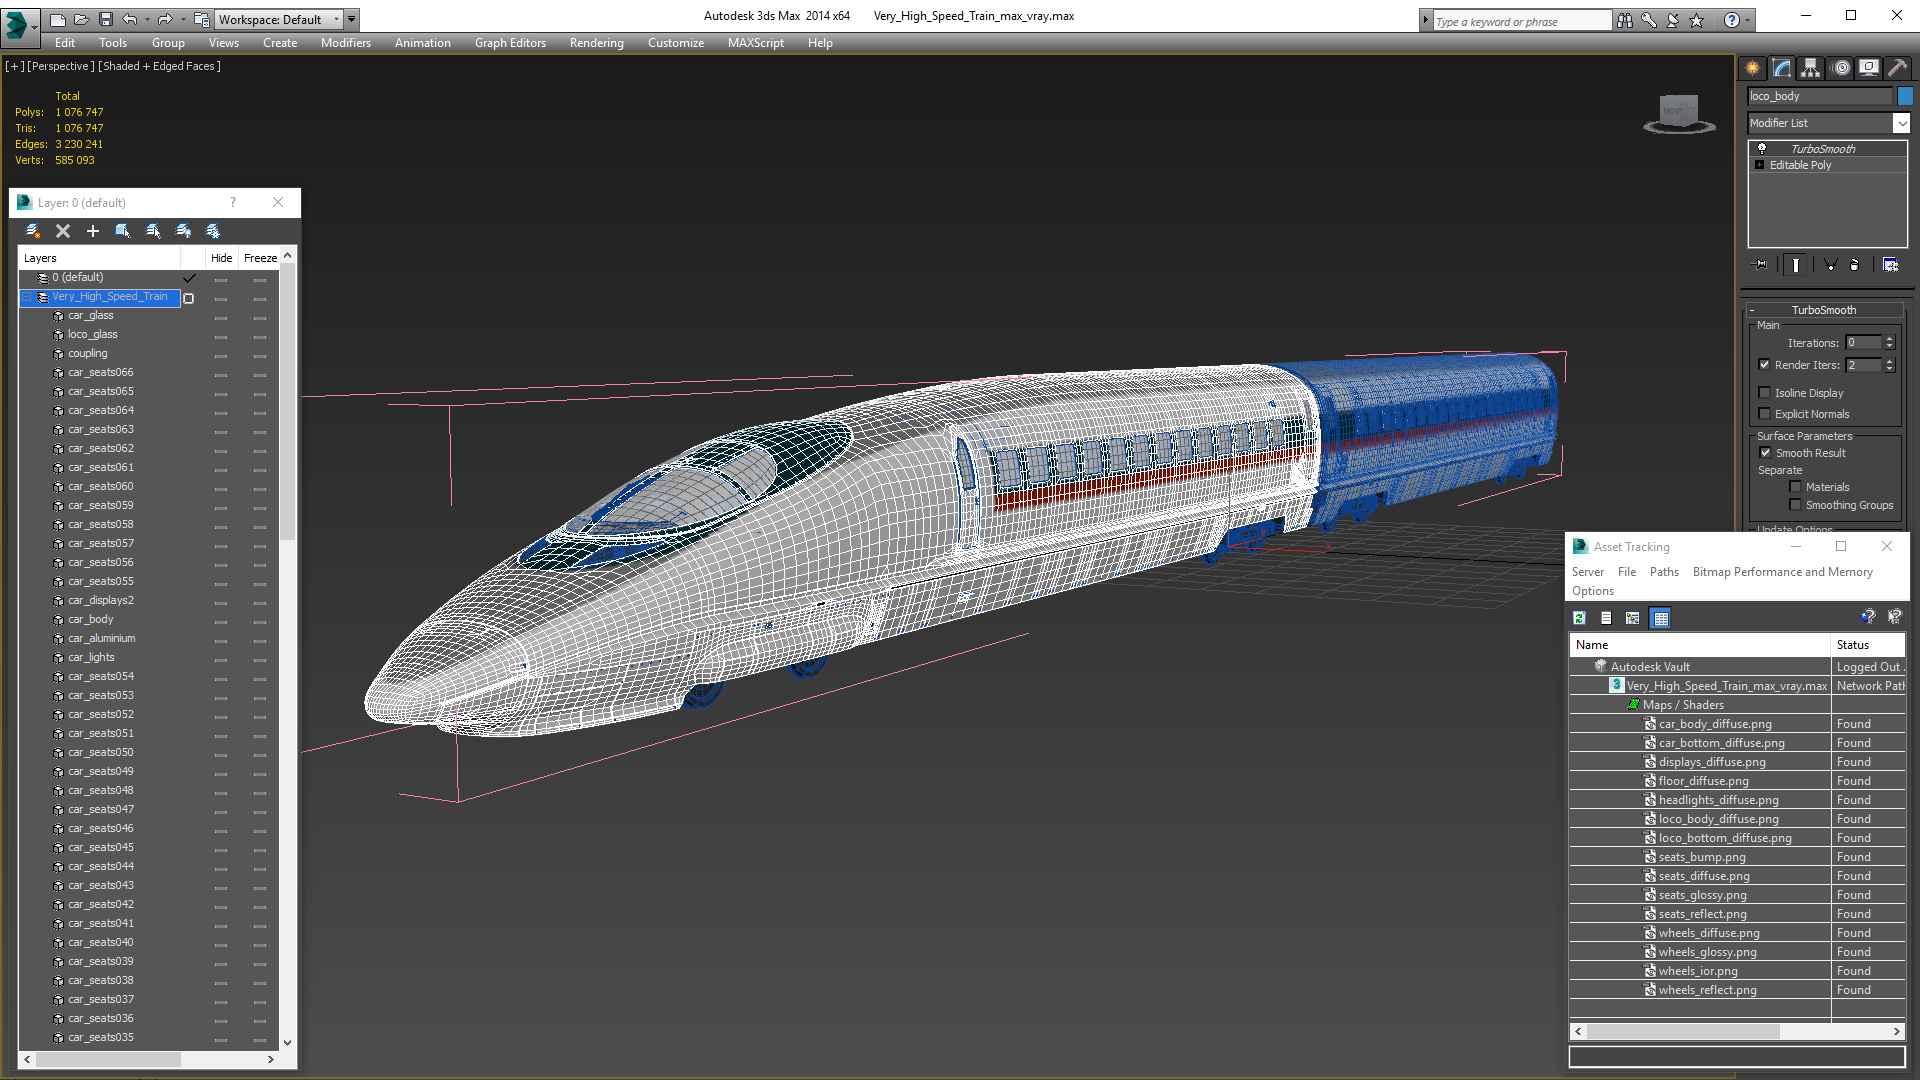Expand the Editable Poly stack entry
The image size is (1920, 1080).
click(x=1759, y=165)
